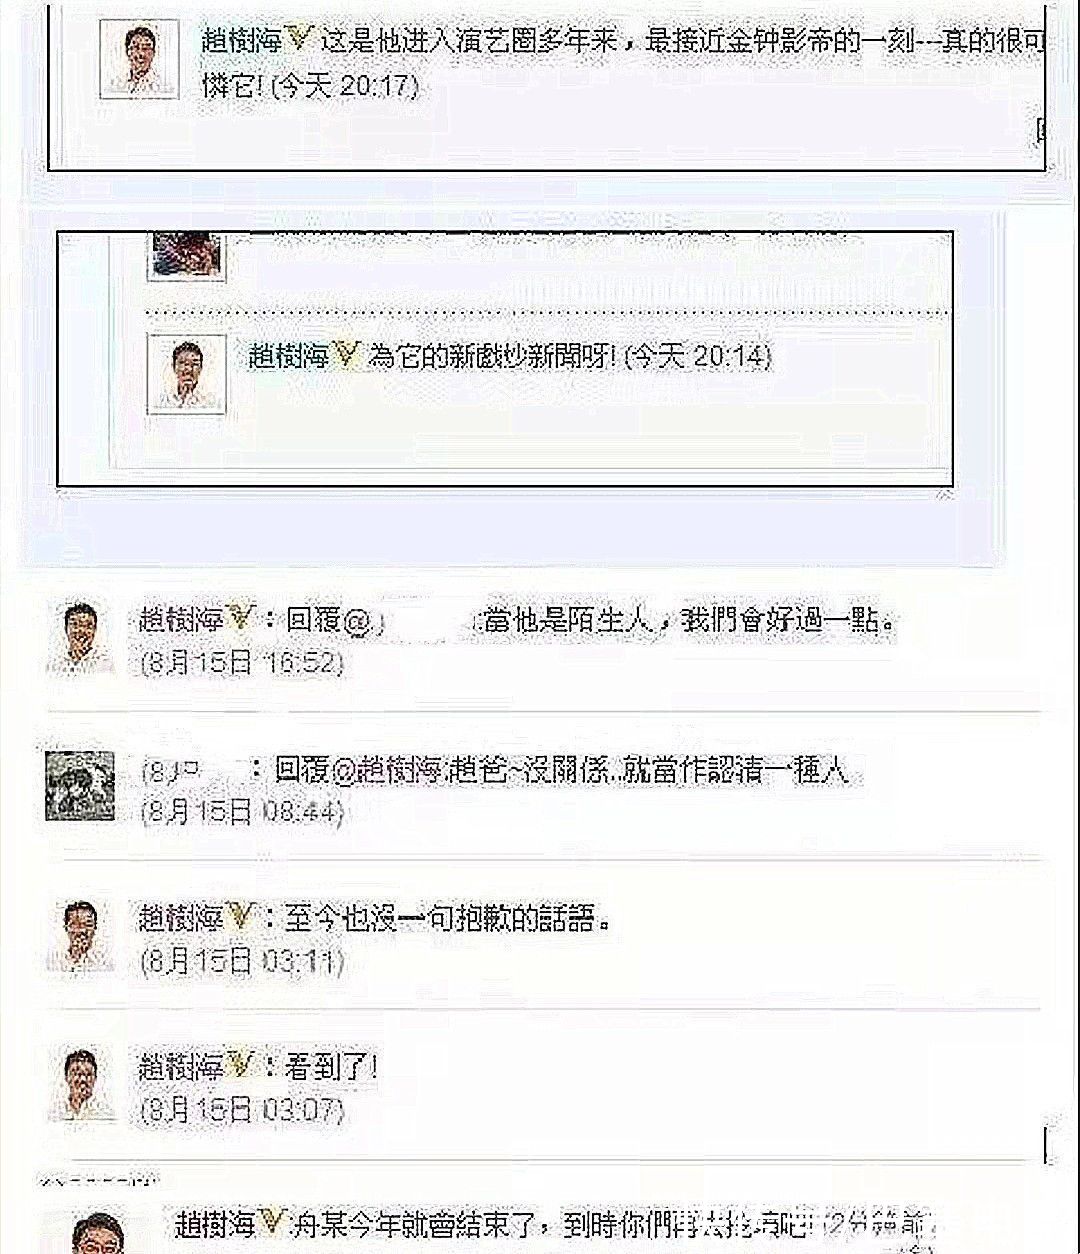Open the dark avatar of the 08:44 commenter
Image resolution: width=1080 pixels, height=1254 pixels.
(80, 785)
